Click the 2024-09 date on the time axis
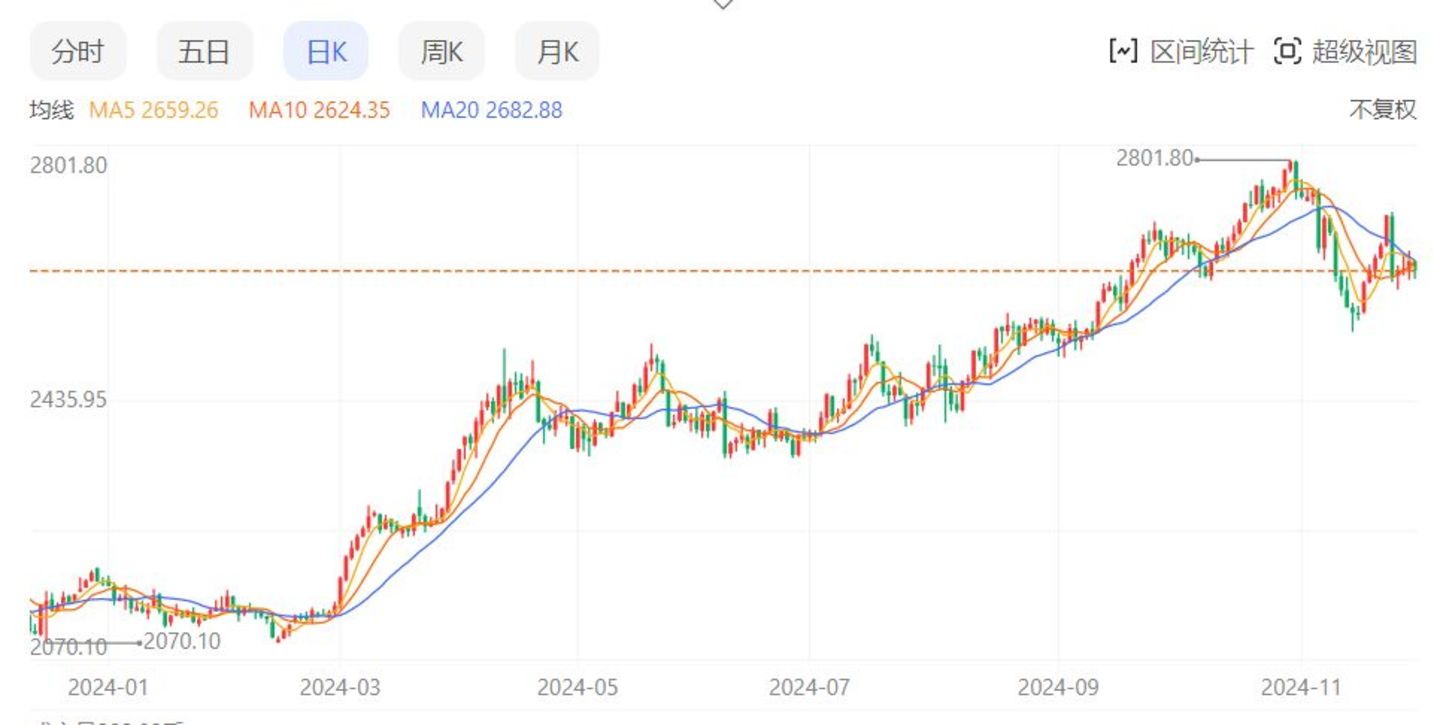This screenshot has height=725, width=1440. tap(1057, 688)
